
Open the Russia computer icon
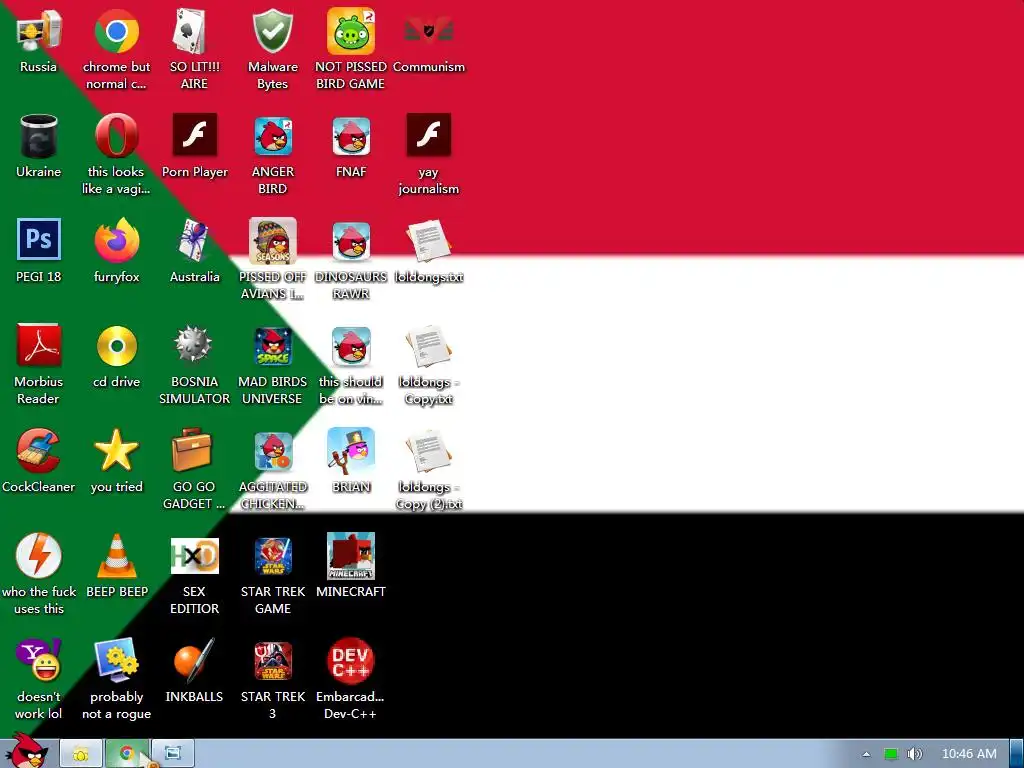click(39, 31)
